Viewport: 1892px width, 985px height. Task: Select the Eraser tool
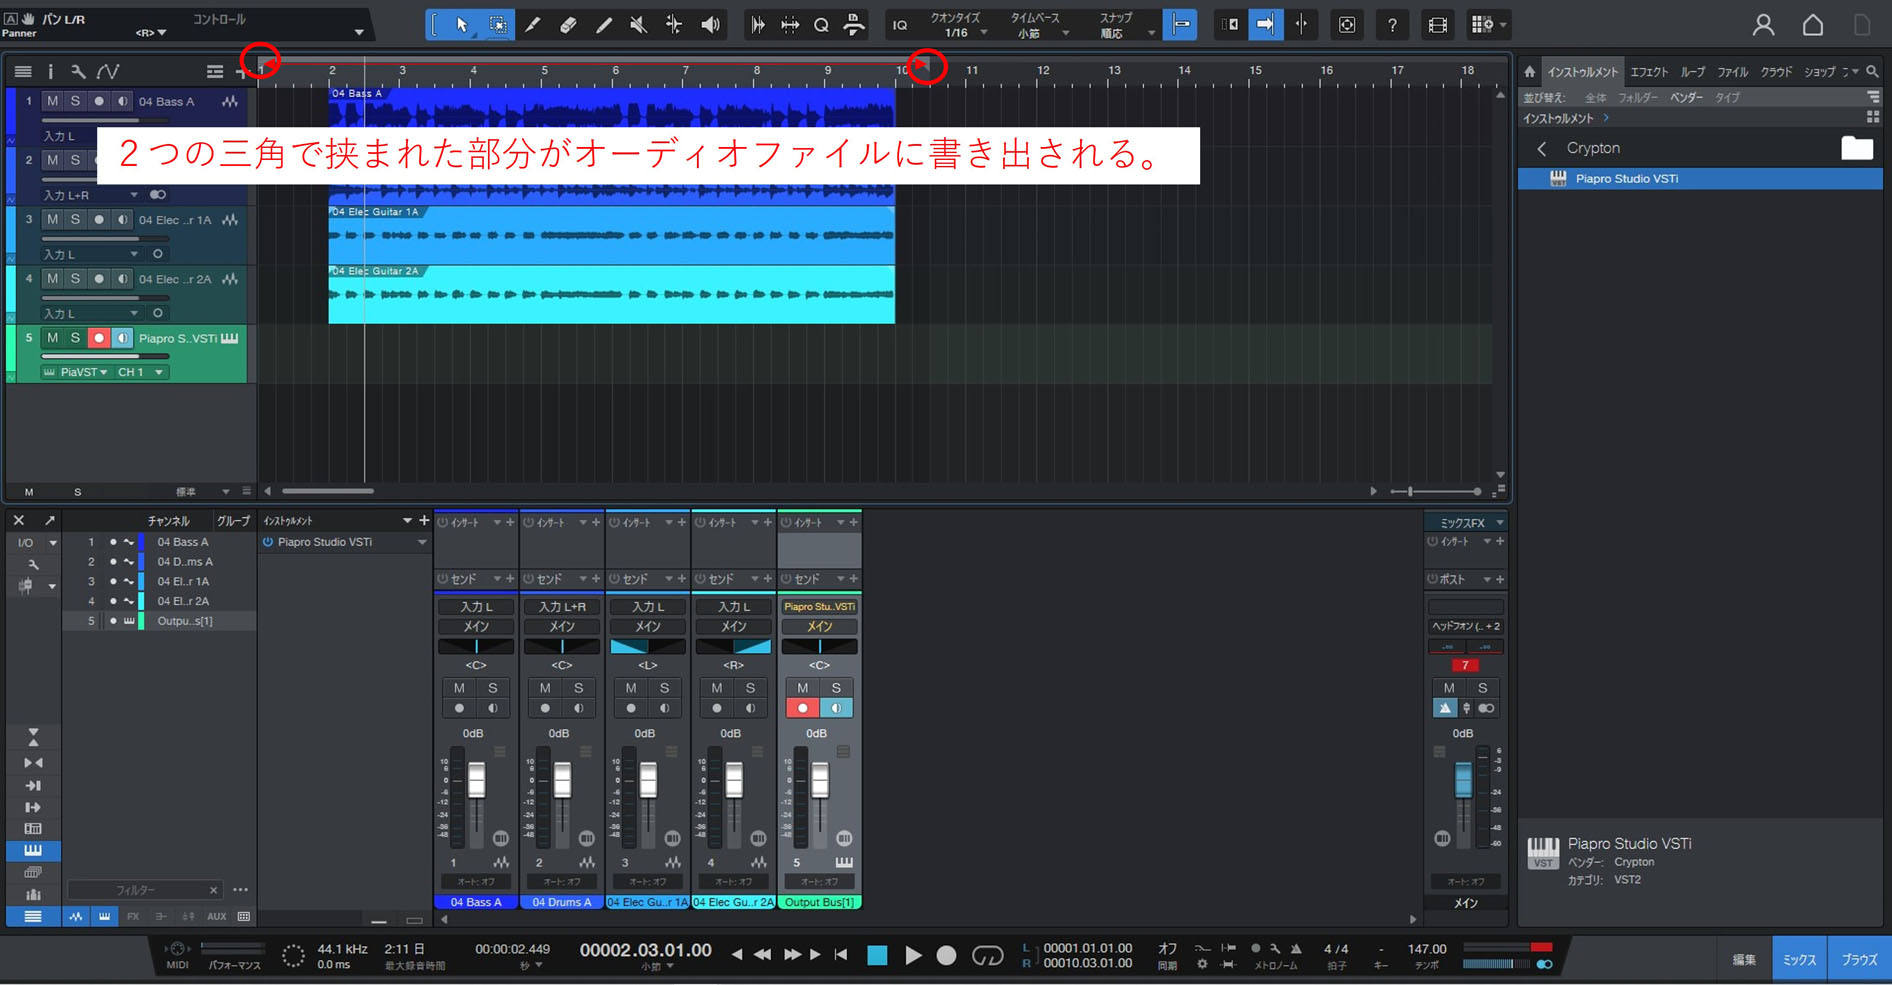coord(568,25)
